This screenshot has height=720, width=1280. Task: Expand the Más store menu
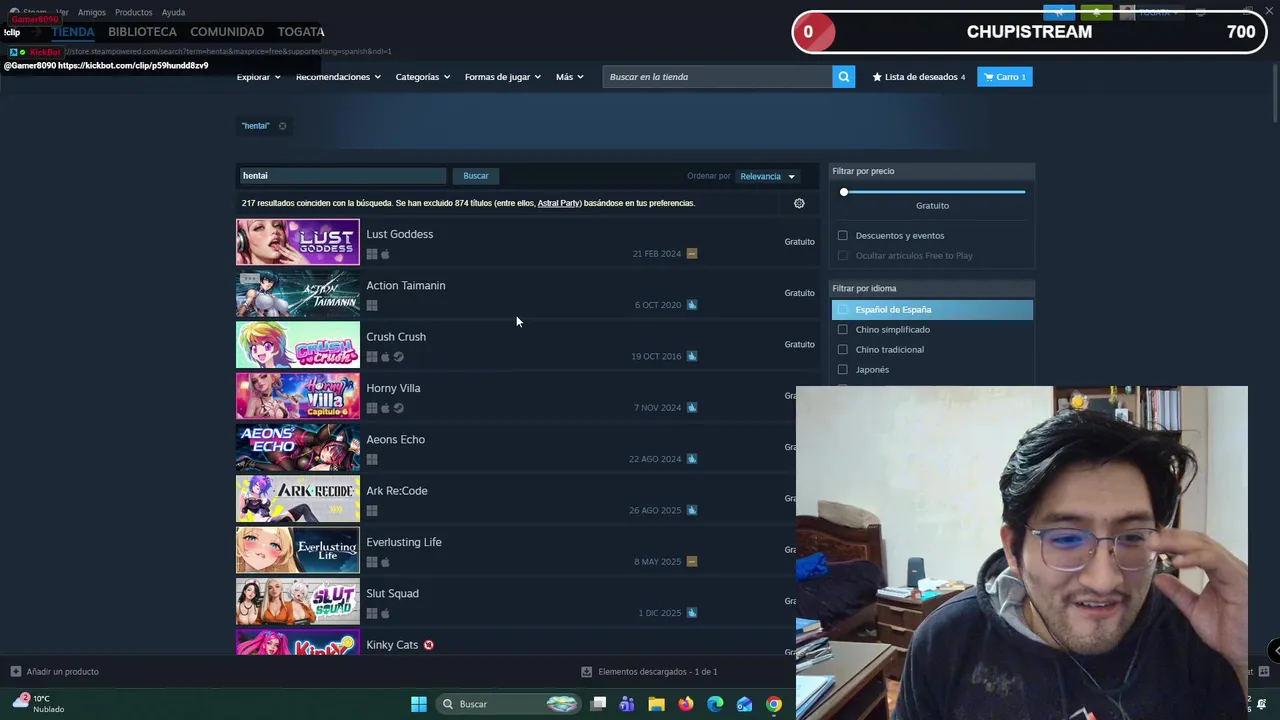coord(569,77)
